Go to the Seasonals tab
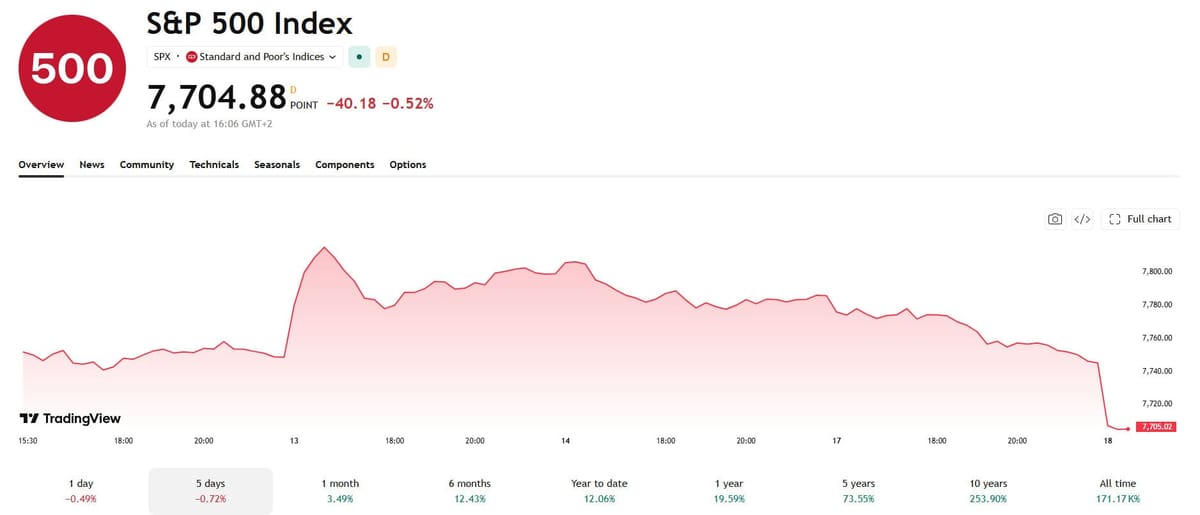This screenshot has width=1200, height=515. (277, 165)
